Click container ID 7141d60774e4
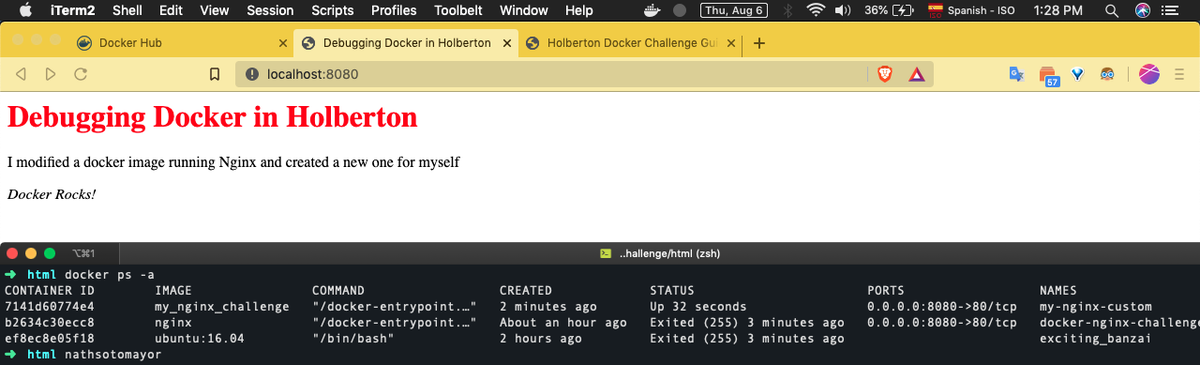1200x365 pixels. pyautogui.click(x=49, y=306)
